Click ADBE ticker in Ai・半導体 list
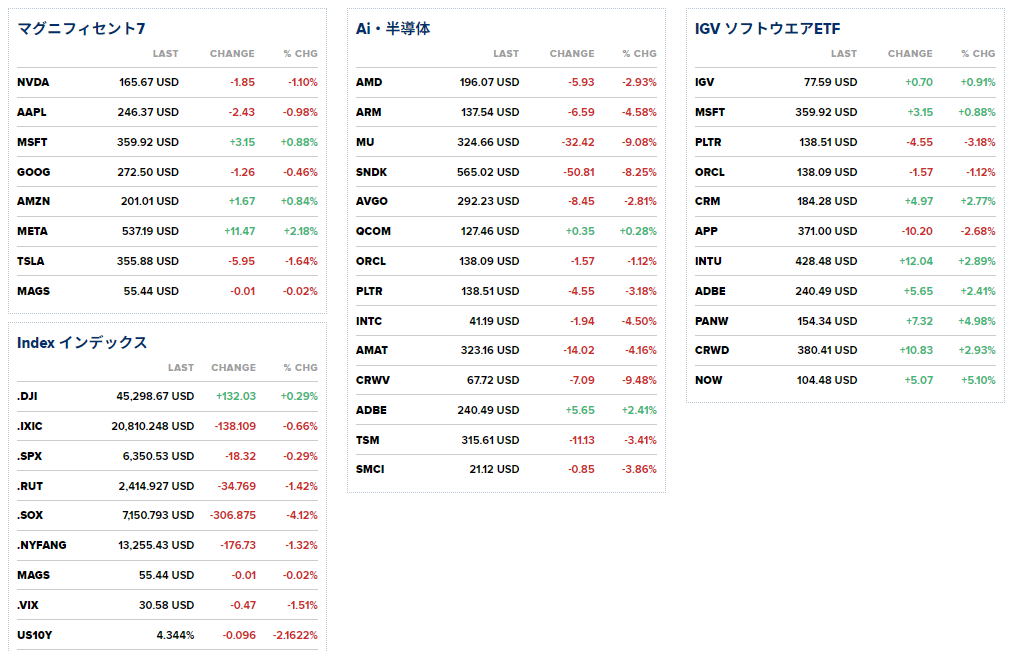 click(371, 410)
